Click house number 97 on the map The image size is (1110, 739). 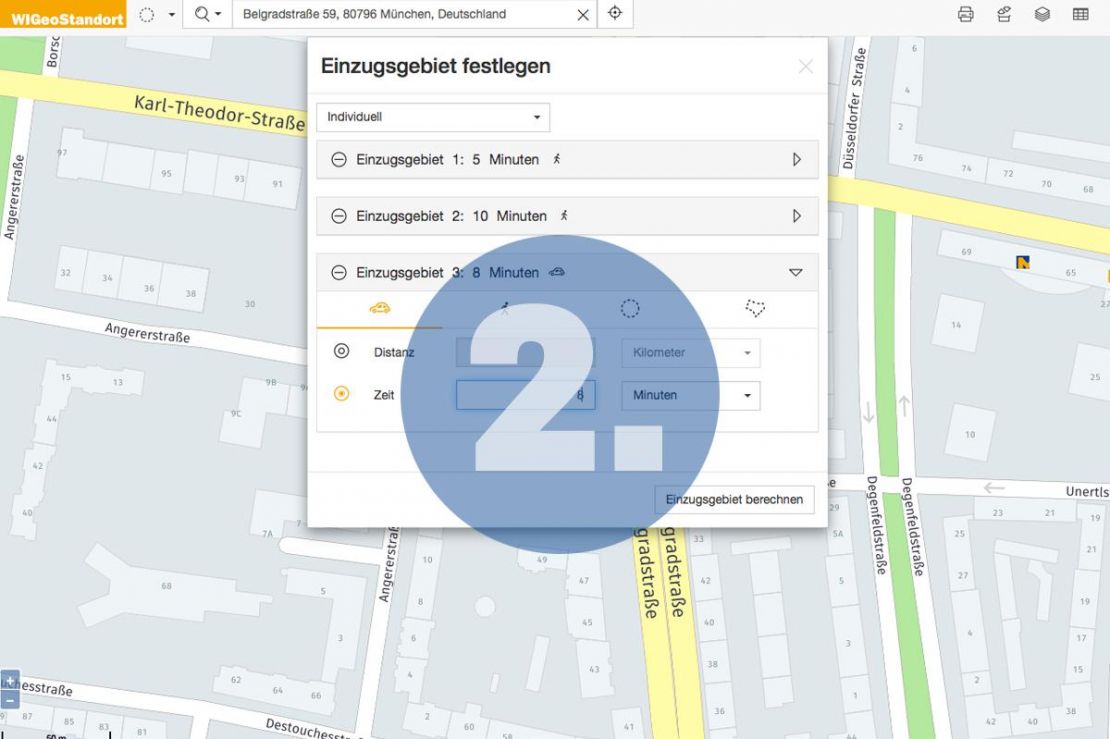coord(62,153)
